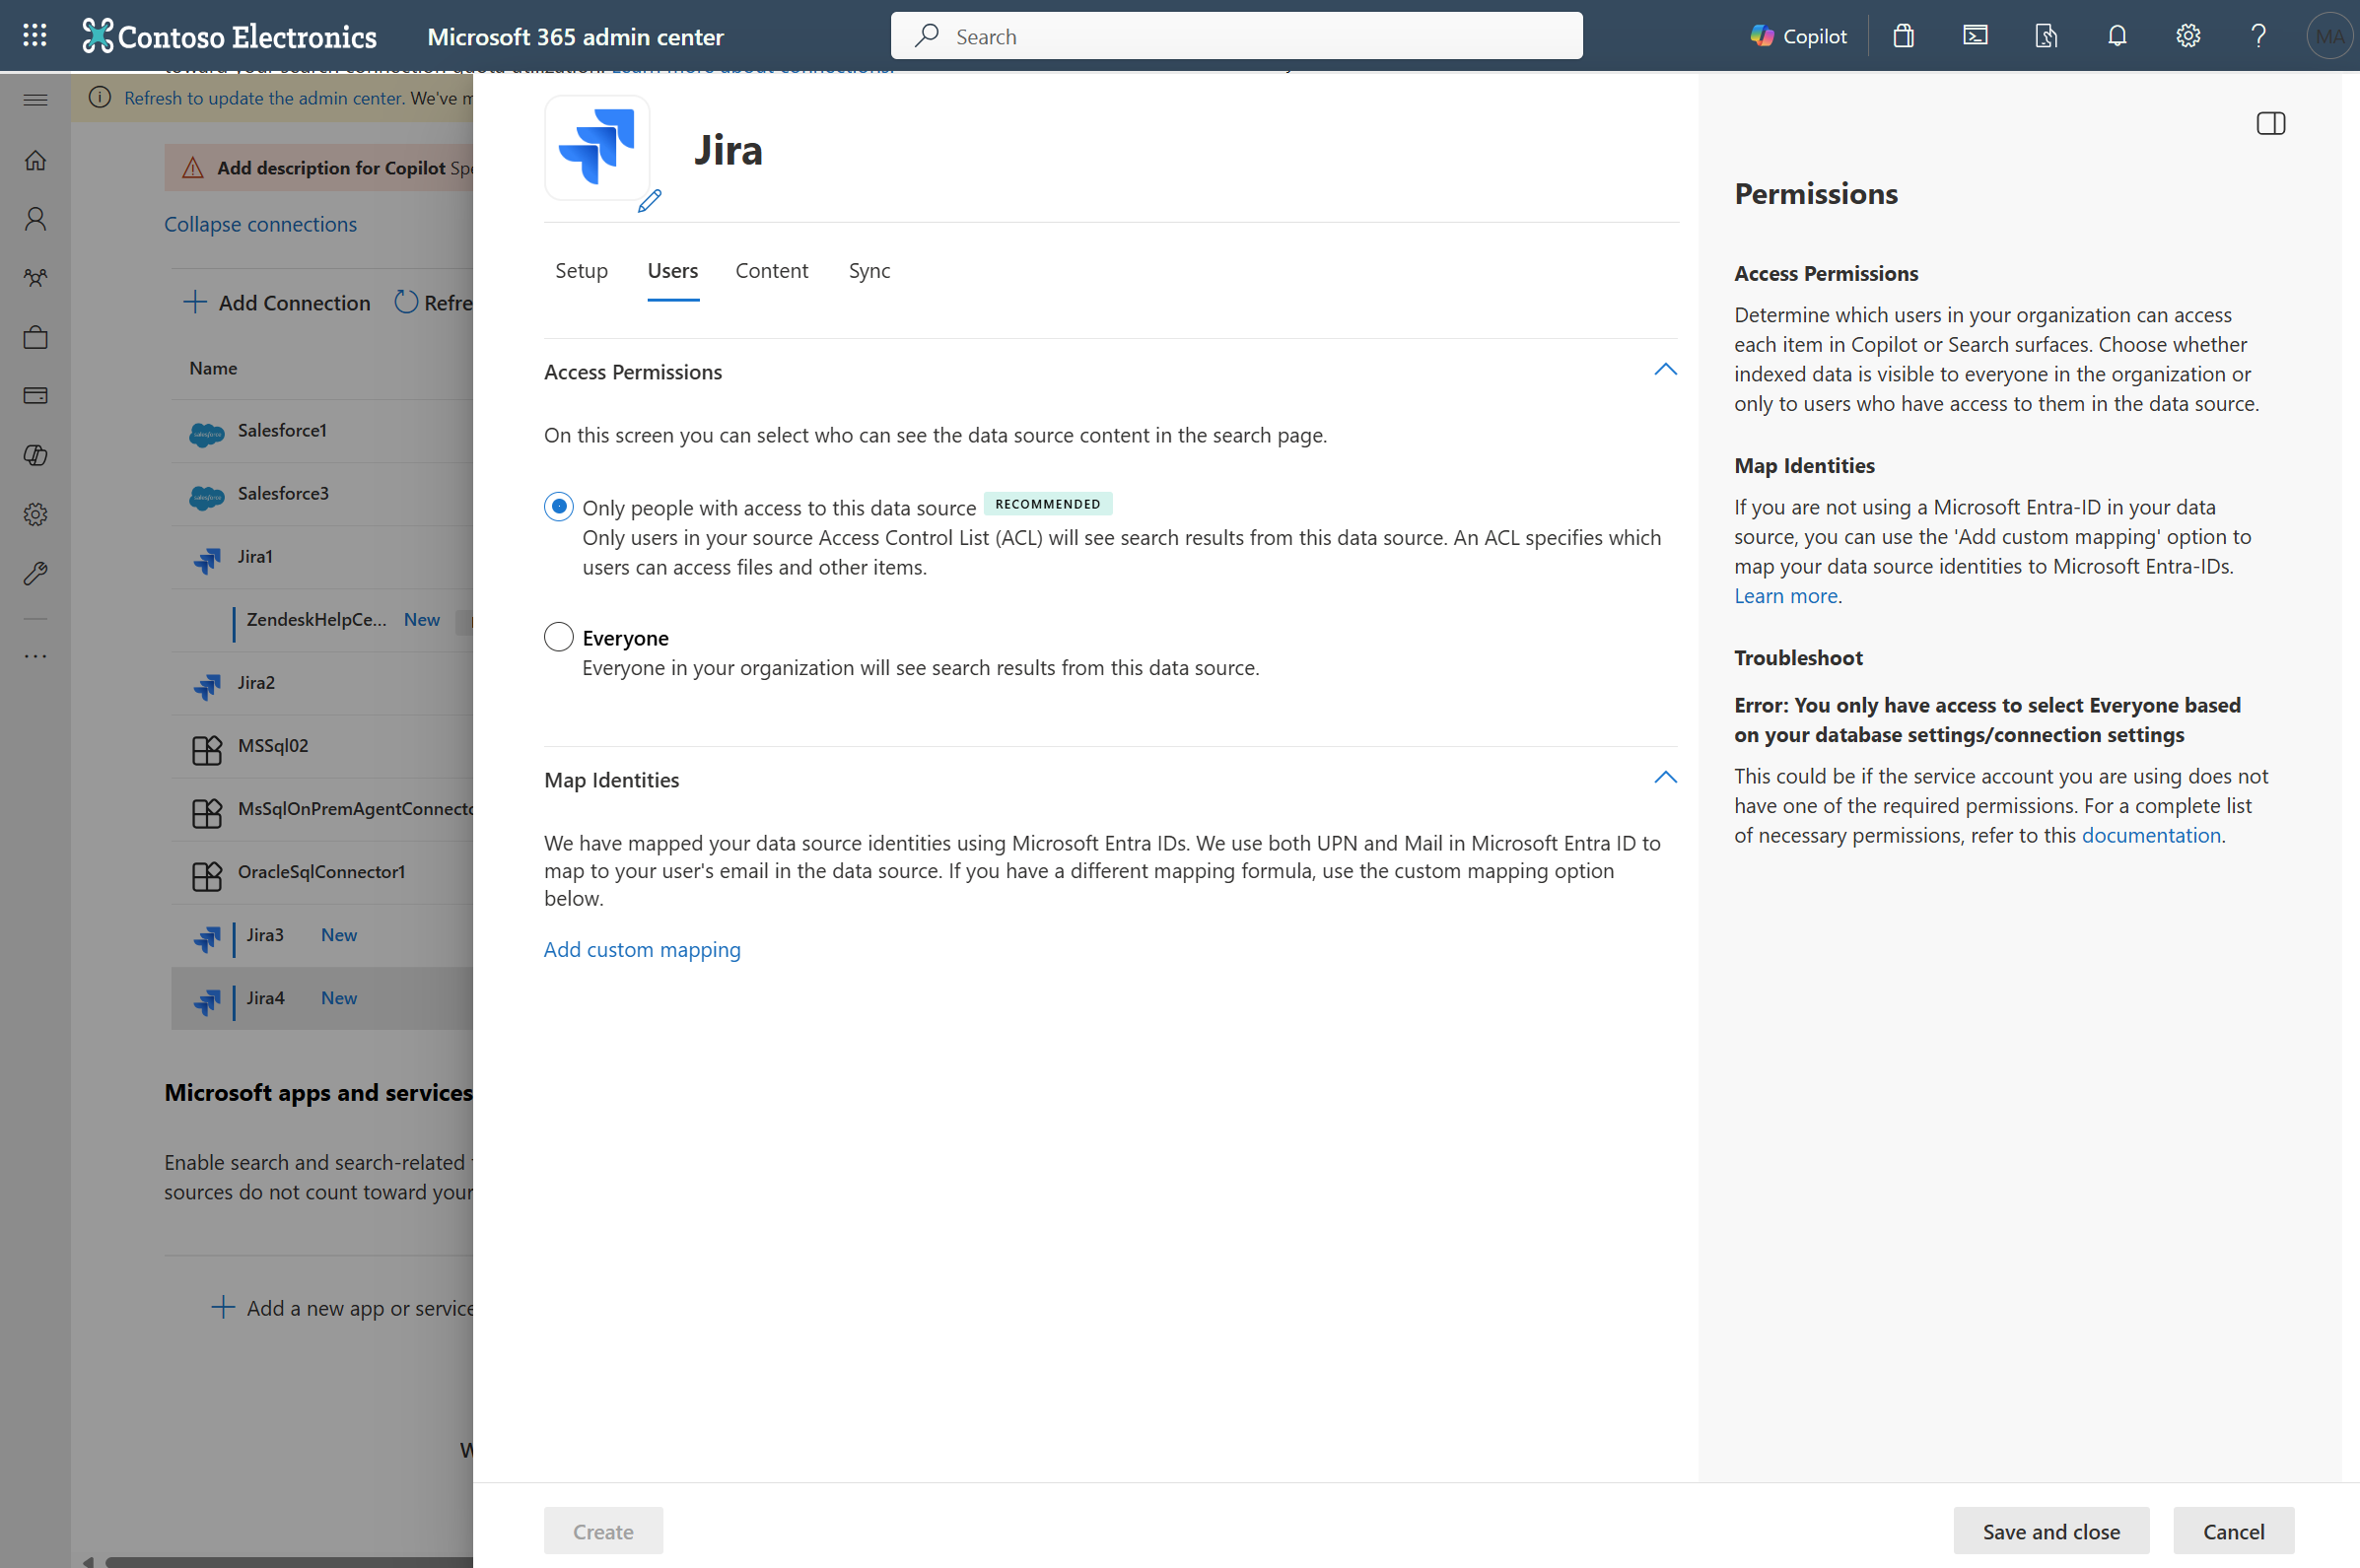Select the Jira3 connection row
Viewport: 2360px width, 1568px height.
[321, 935]
